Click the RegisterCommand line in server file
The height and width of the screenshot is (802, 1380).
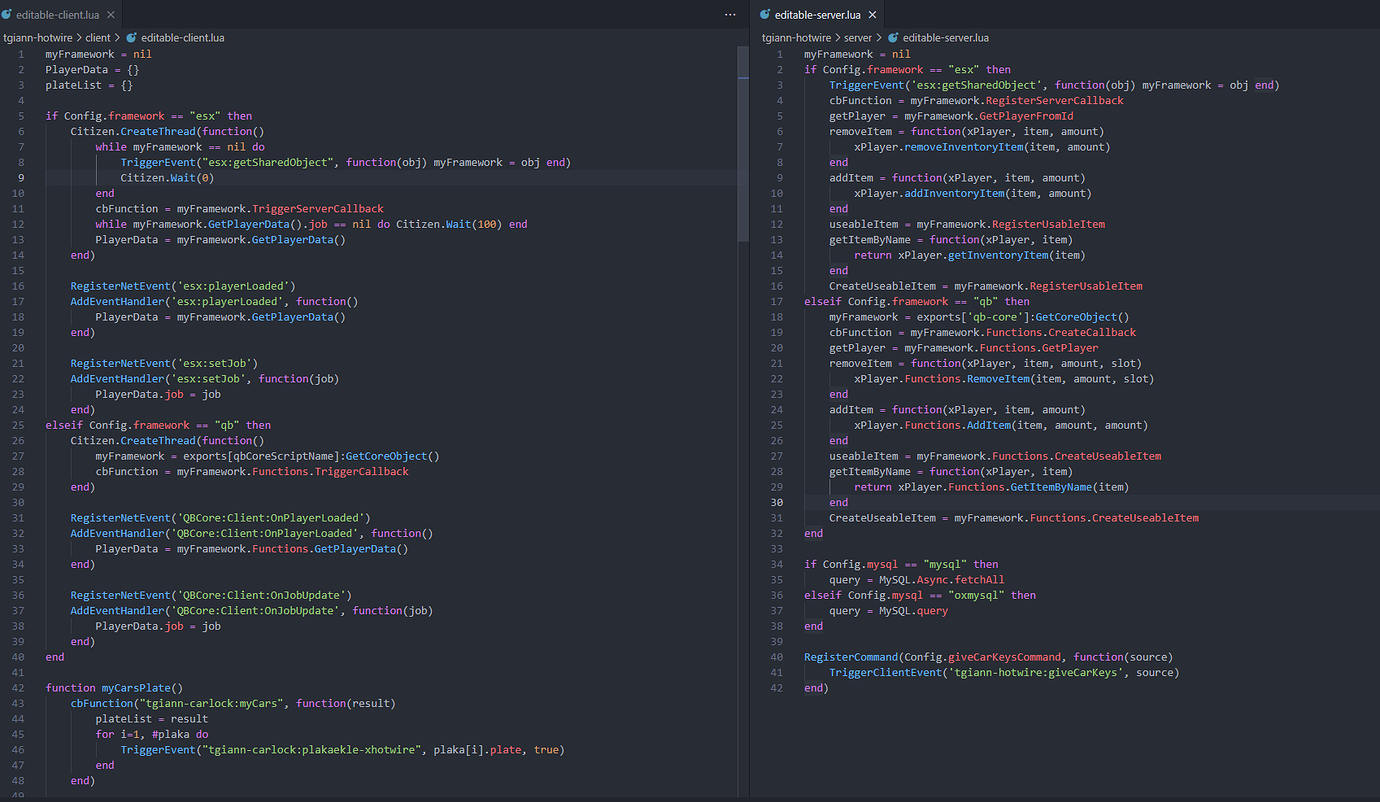pos(988,657)
